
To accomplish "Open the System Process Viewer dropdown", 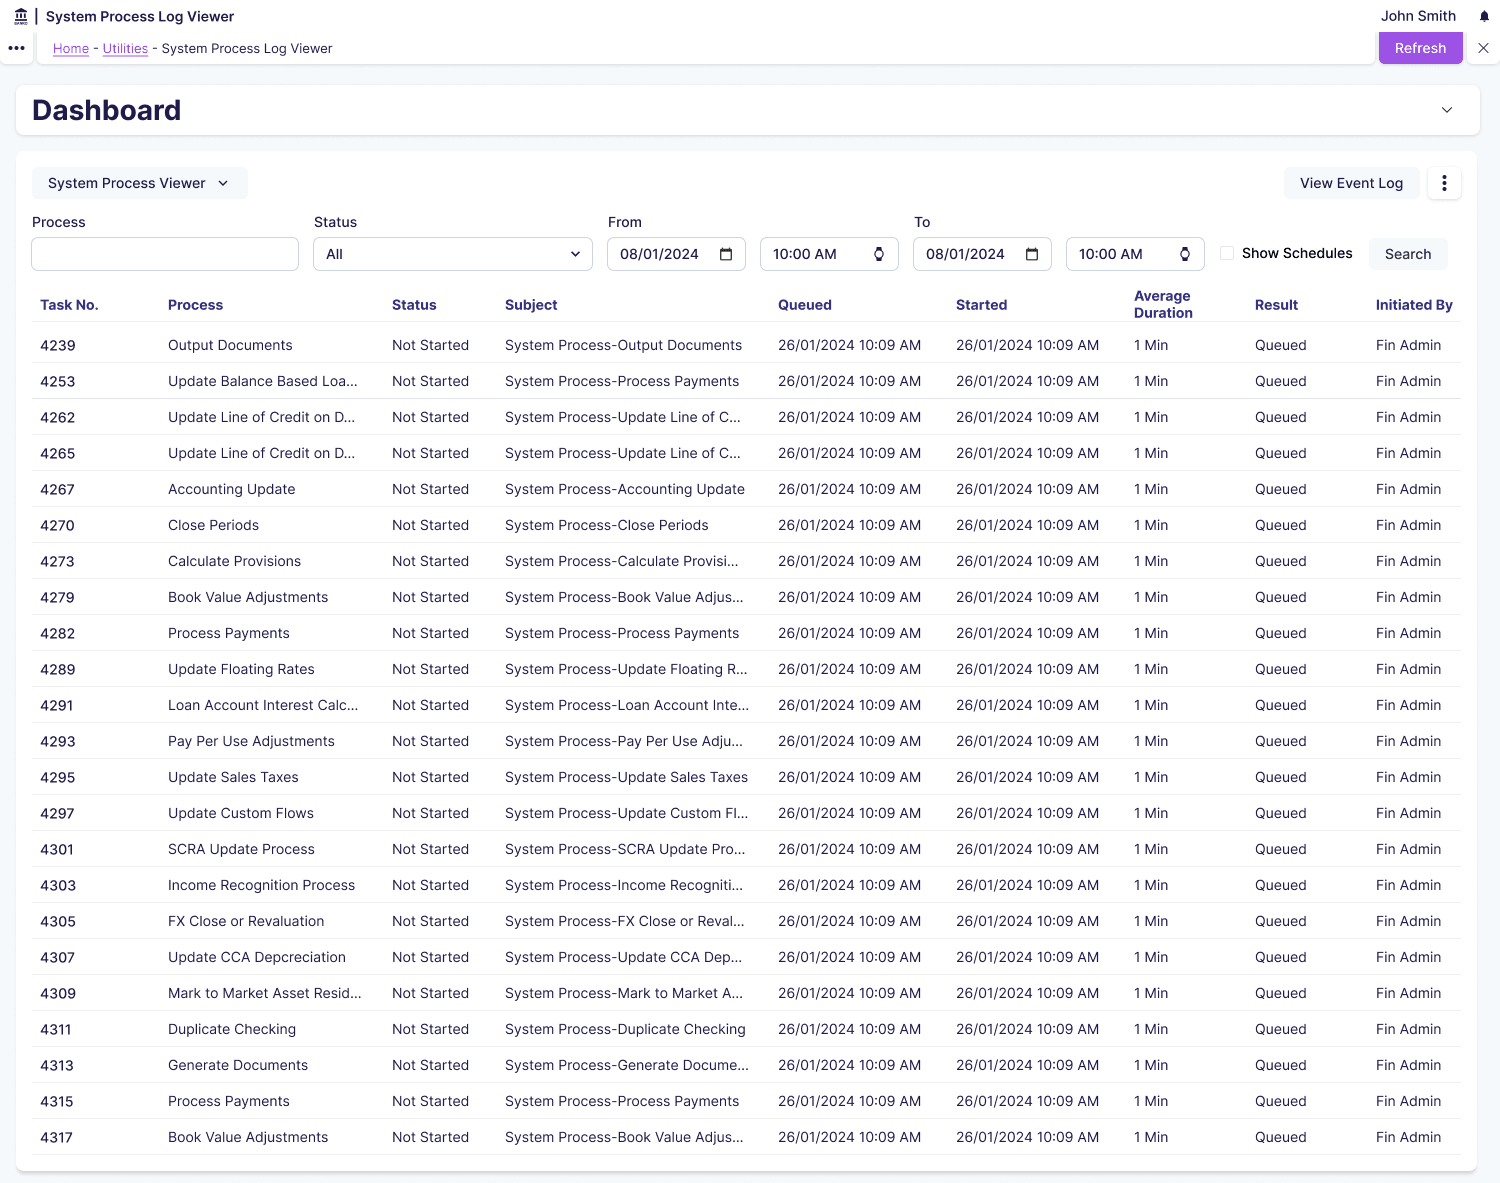I will [x=139, y=183].
